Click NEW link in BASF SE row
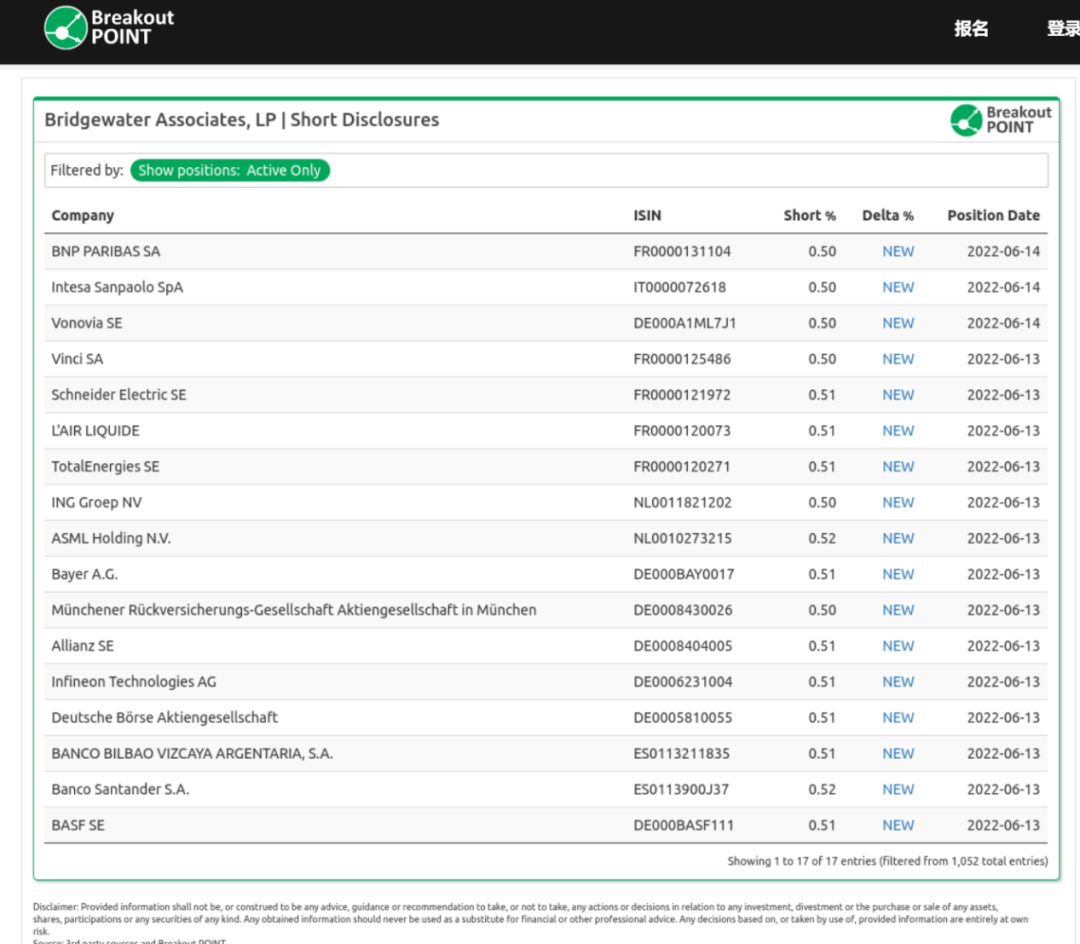Screen dimensions: 1080x944 point(897,825)
